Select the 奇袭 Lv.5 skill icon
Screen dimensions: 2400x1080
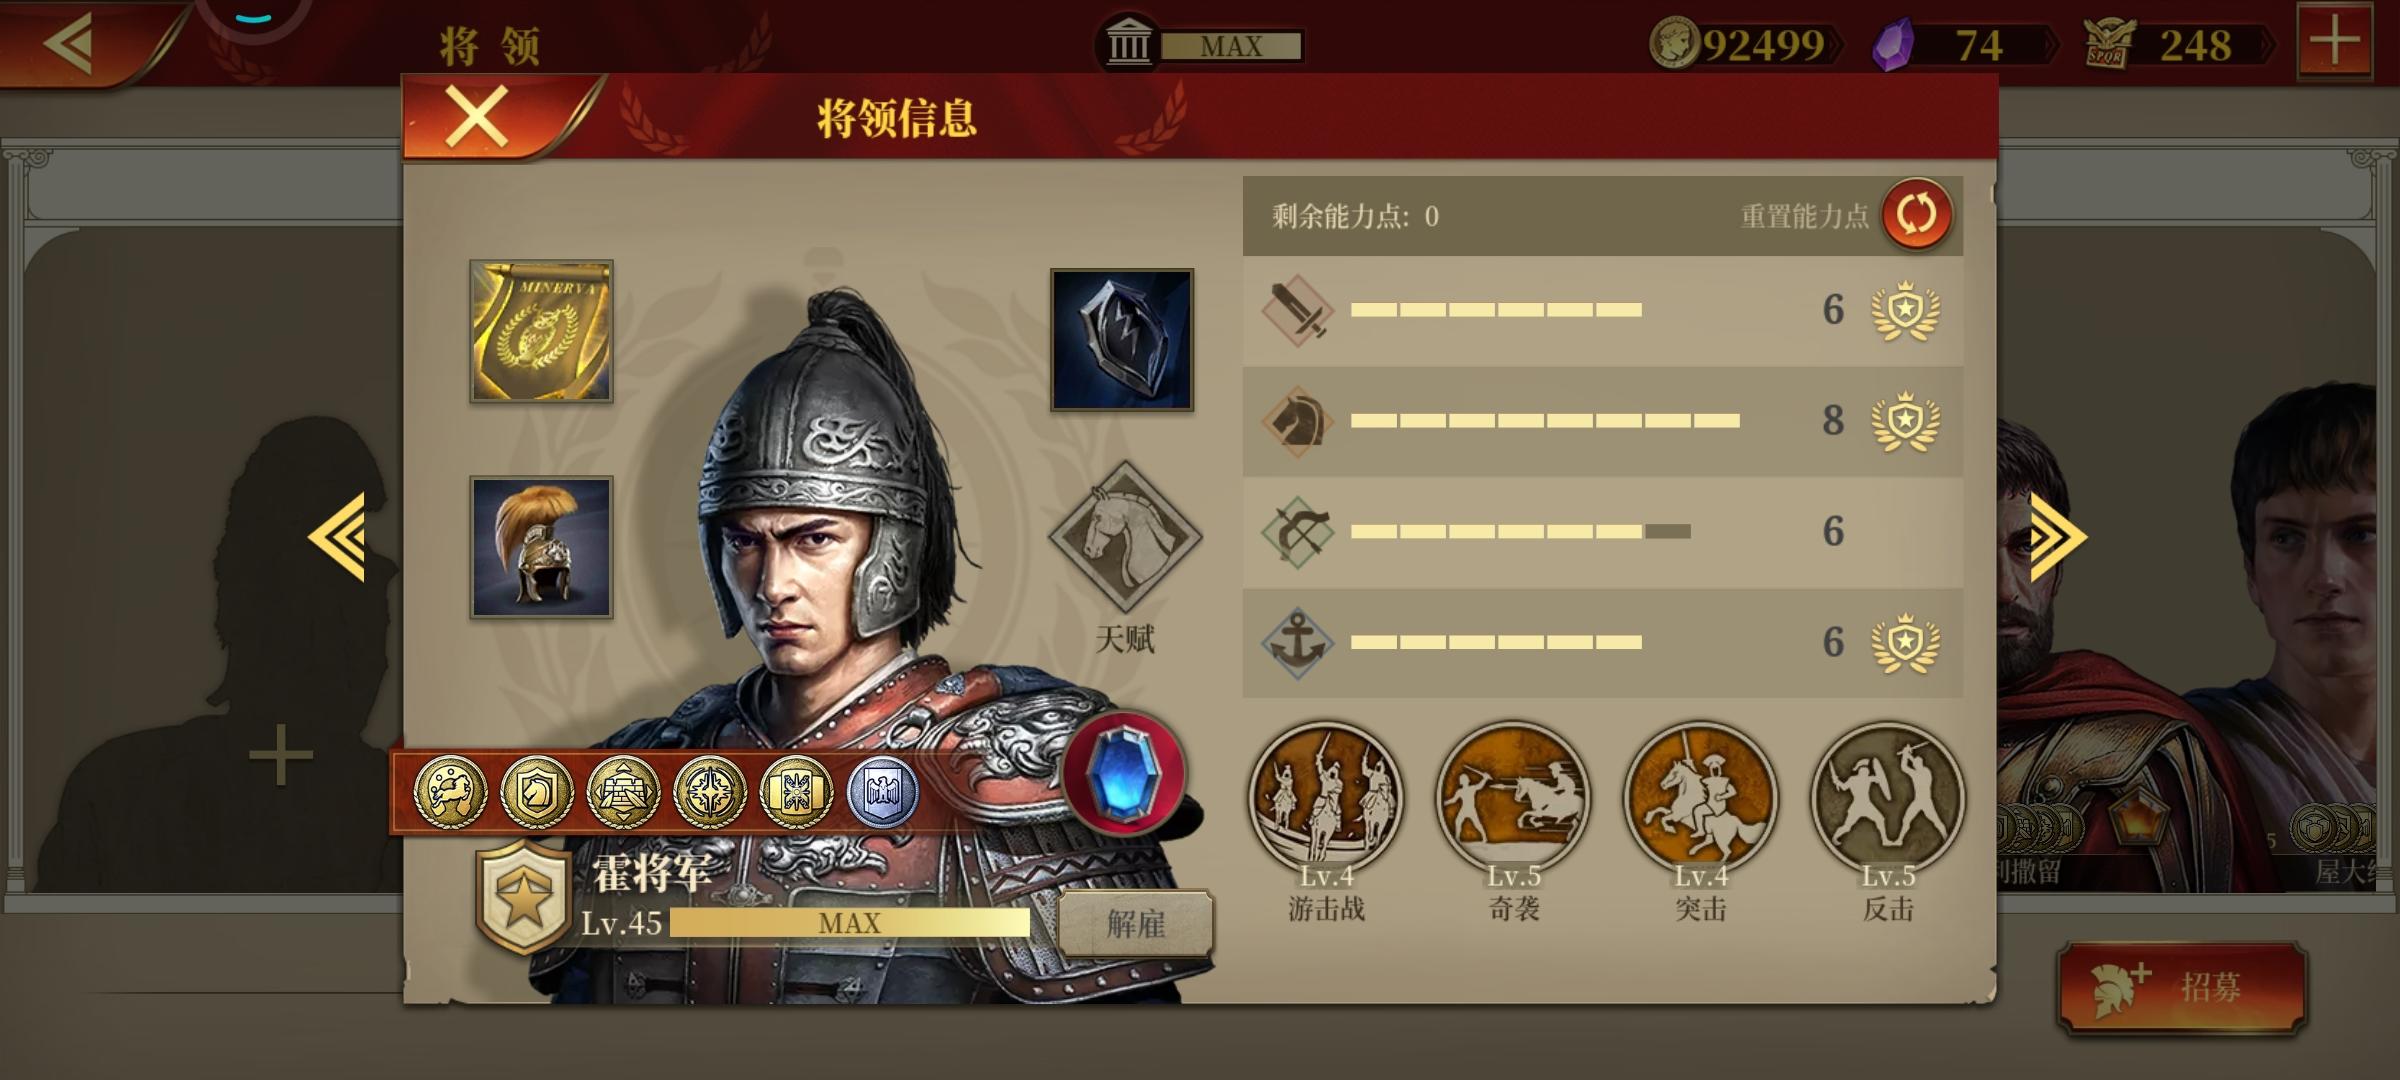1513,798
